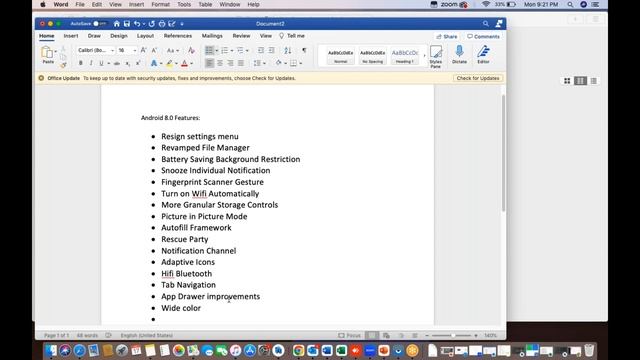Screen dimensions: 640x360
Task: Open shading color dropdown
Action: (x=285, y=63)
